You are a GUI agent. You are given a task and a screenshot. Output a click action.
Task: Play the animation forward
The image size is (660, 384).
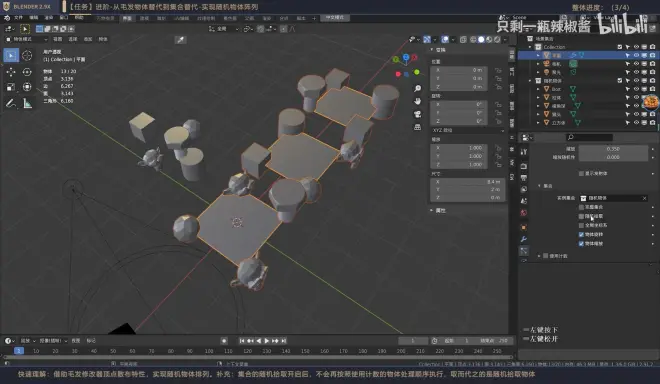266,341
